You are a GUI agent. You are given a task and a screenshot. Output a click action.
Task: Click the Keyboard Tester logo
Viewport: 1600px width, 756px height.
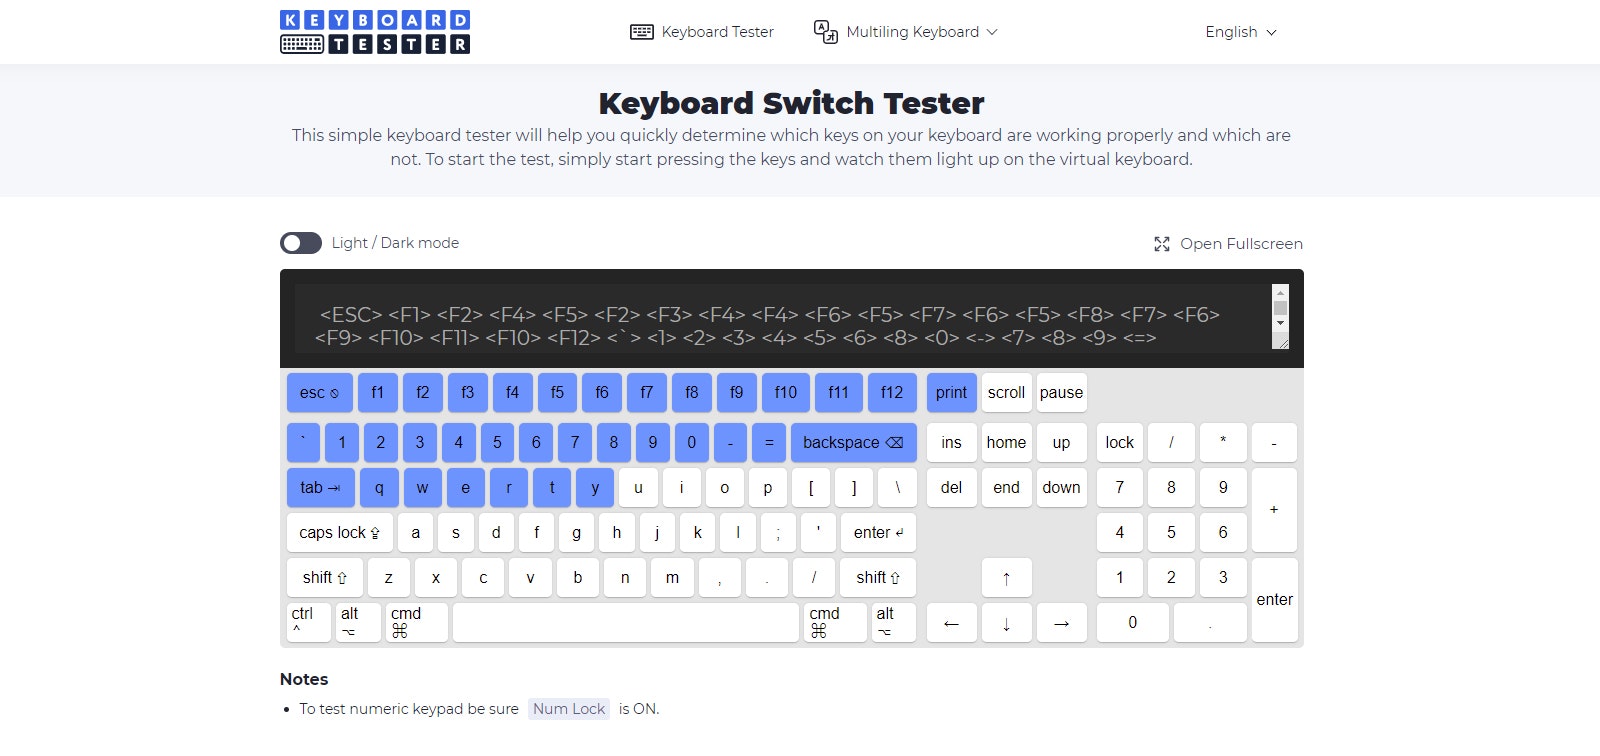[375, 32]
